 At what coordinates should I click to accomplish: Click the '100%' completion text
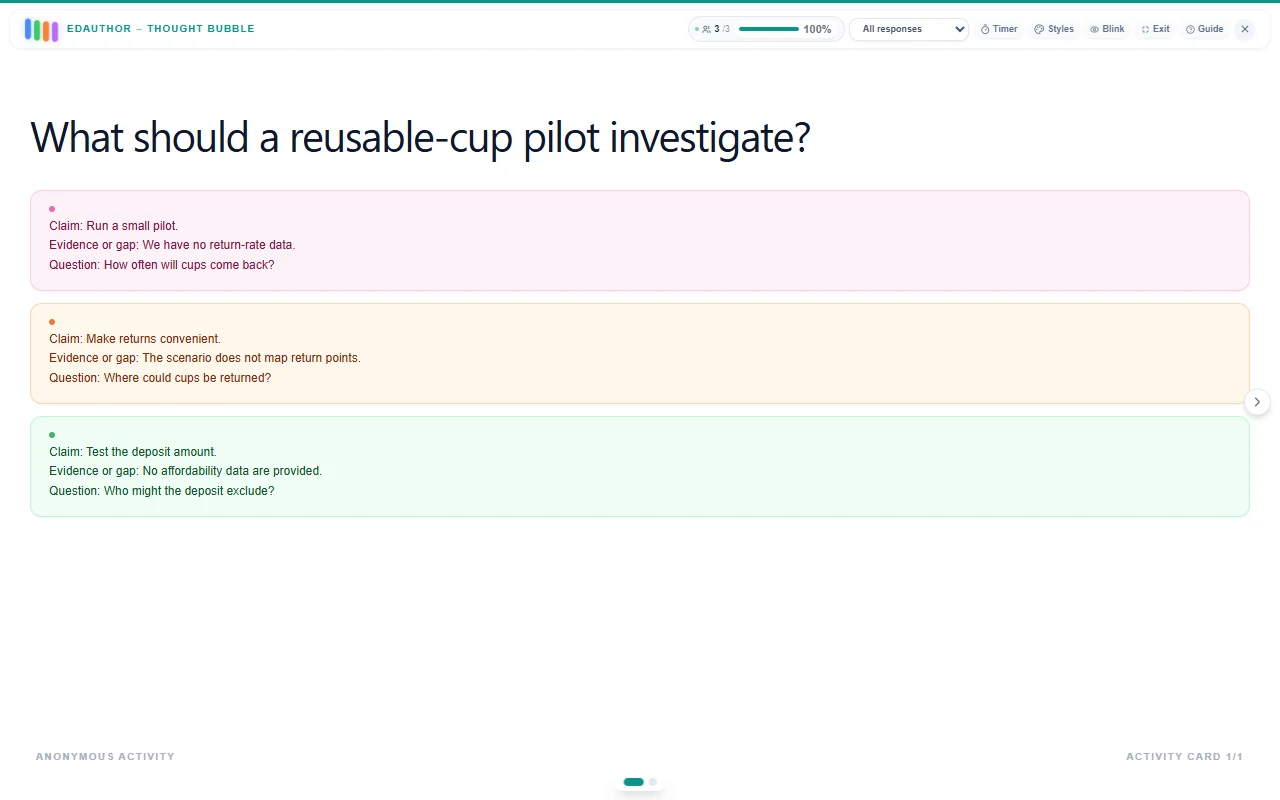(817, 29)
